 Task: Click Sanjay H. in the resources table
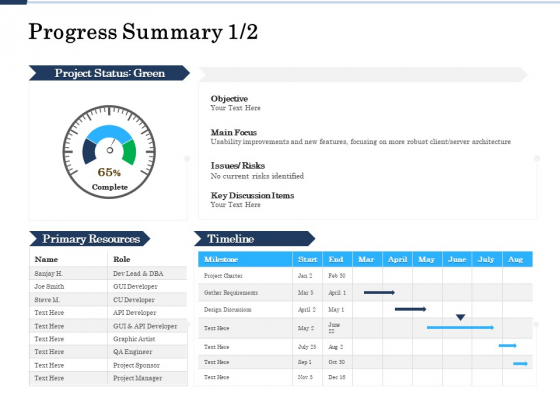click(x=49, y=274)
